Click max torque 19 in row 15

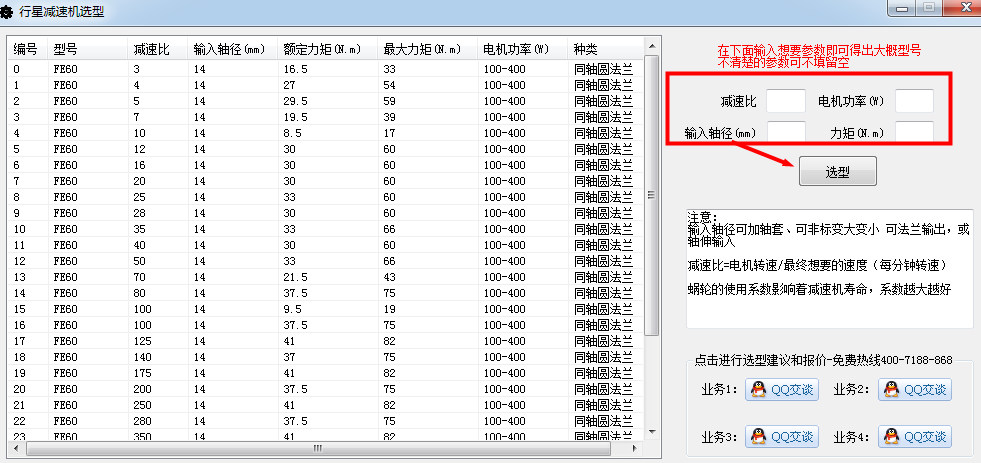tap(390, 308)
